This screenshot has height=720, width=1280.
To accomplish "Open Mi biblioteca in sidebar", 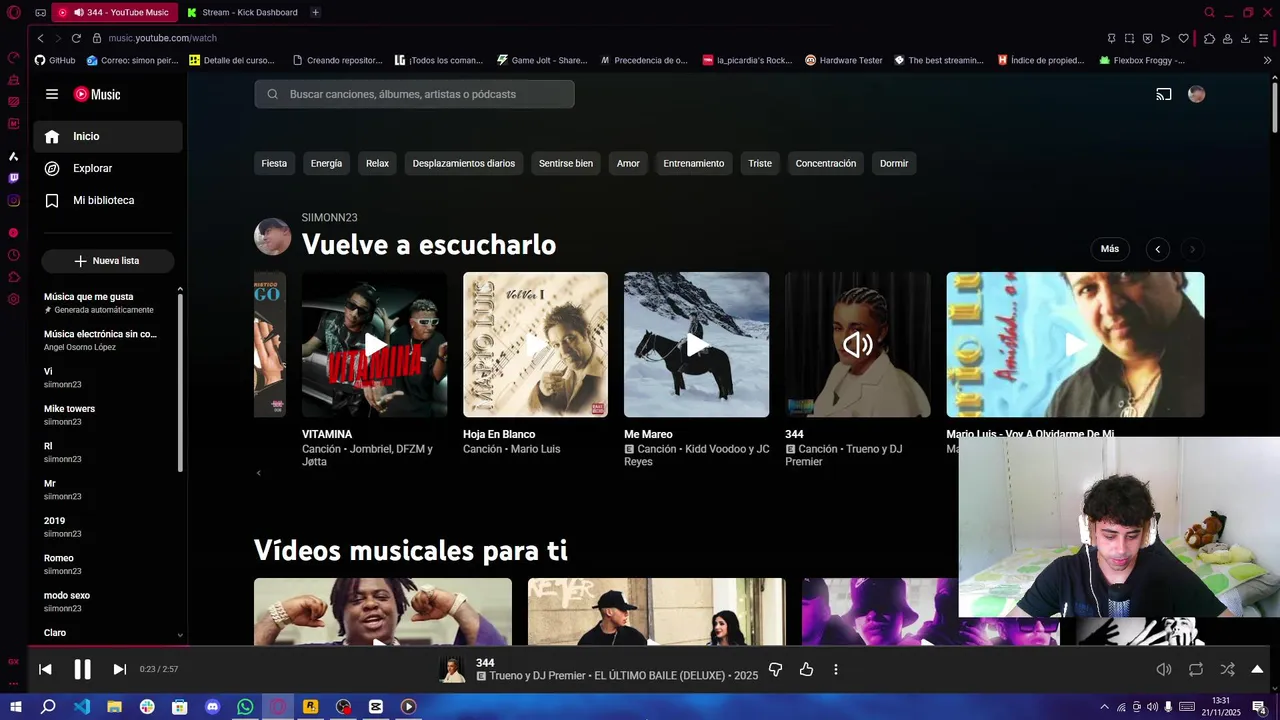I will [108, 200].
